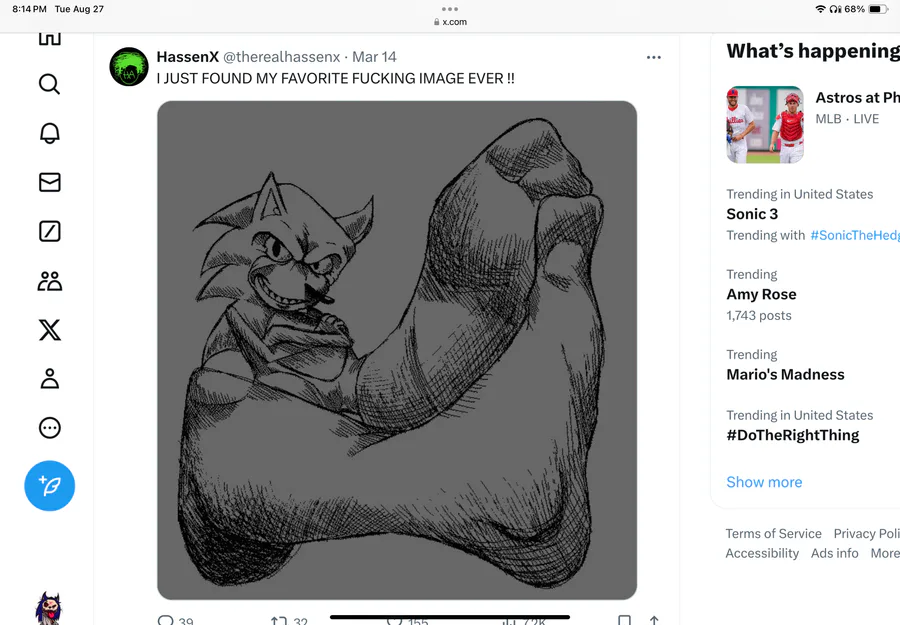Compose a new post with feather button

pos(49,486)
